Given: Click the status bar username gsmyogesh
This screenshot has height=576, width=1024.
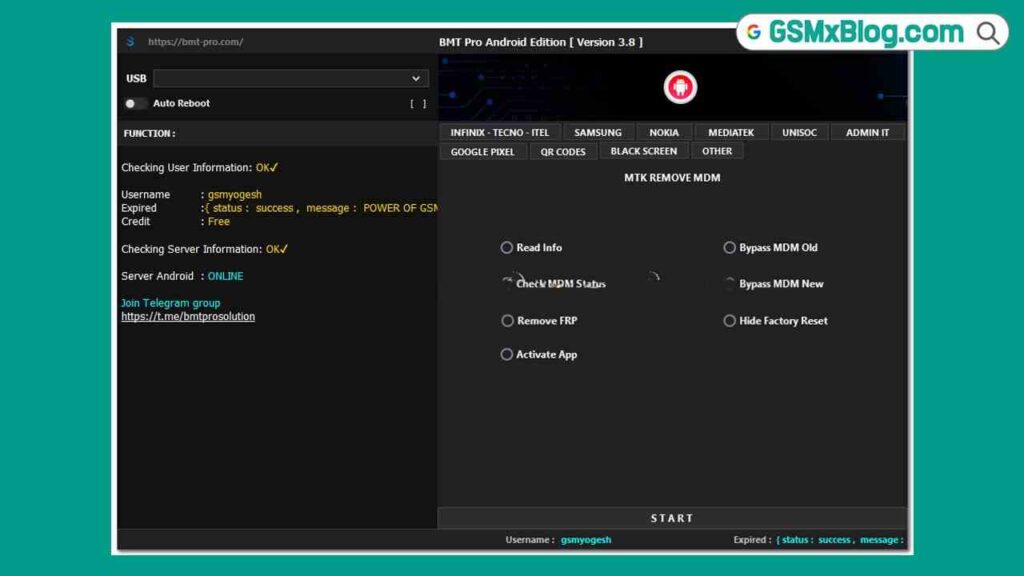Looking at the screenshot, I should [586, 539].
